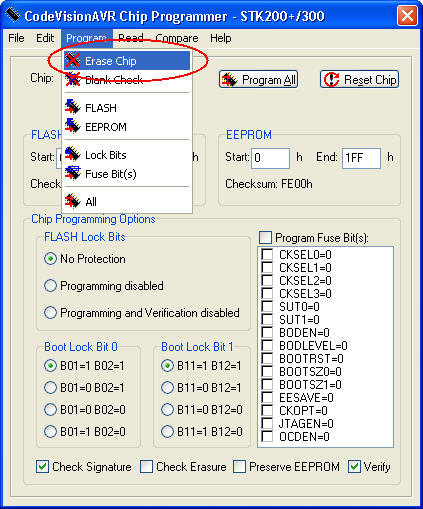Image resolution: width=423 pixels, height=509 pixels.
Task: Open the Compare menu
Action: click(x=177, y=38)
